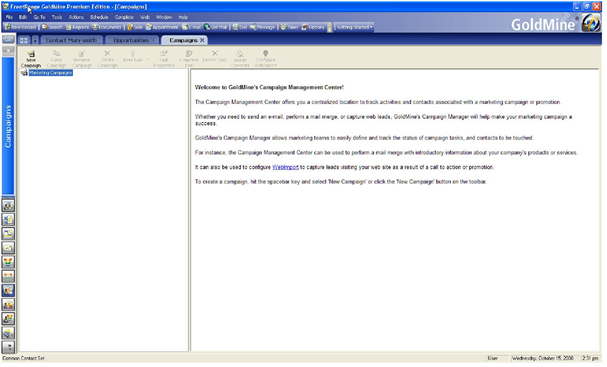The height and width of the screenshot is (367, 607).
Task: Open the tab list dropdown arrow beside the grid icon
Action: click(35, 40)
